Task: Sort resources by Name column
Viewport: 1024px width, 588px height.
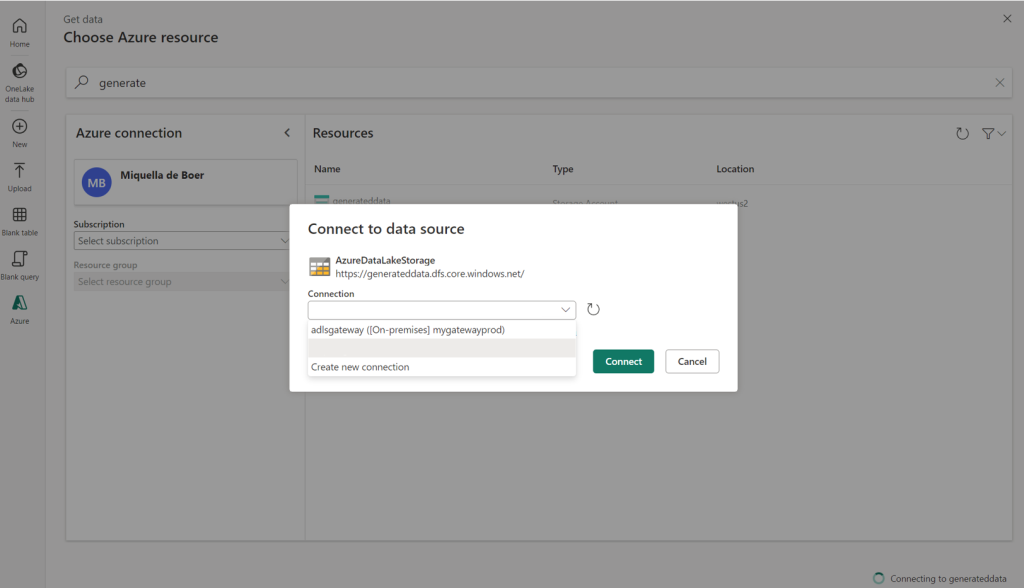Action: [x=327, y=169]
